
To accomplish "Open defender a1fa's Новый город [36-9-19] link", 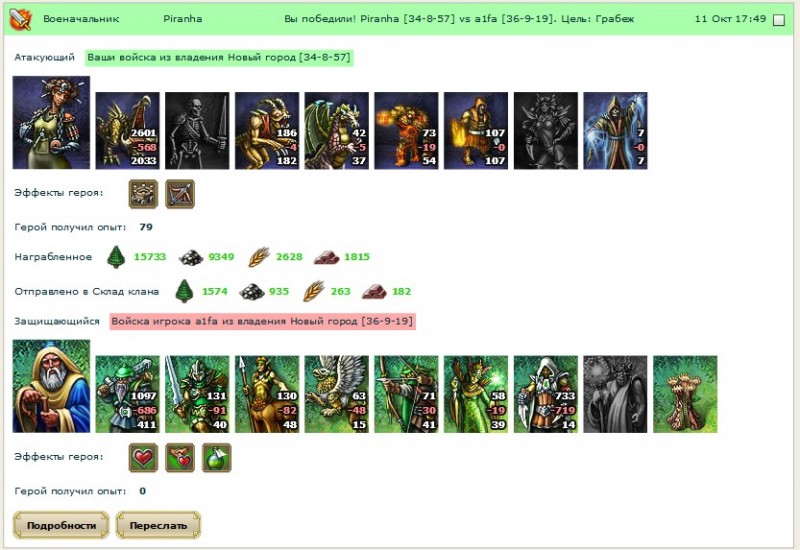I will [x=262, y=321].
